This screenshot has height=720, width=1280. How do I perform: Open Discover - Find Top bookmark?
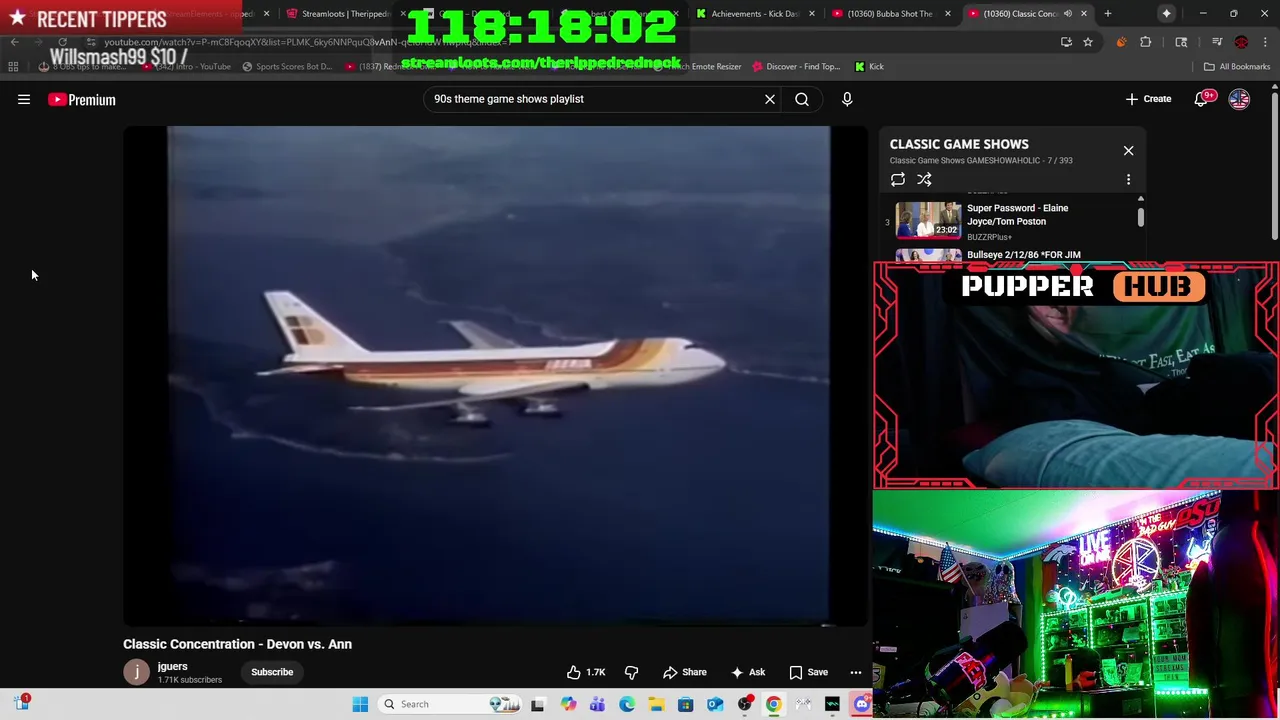[x=796, y=66]
